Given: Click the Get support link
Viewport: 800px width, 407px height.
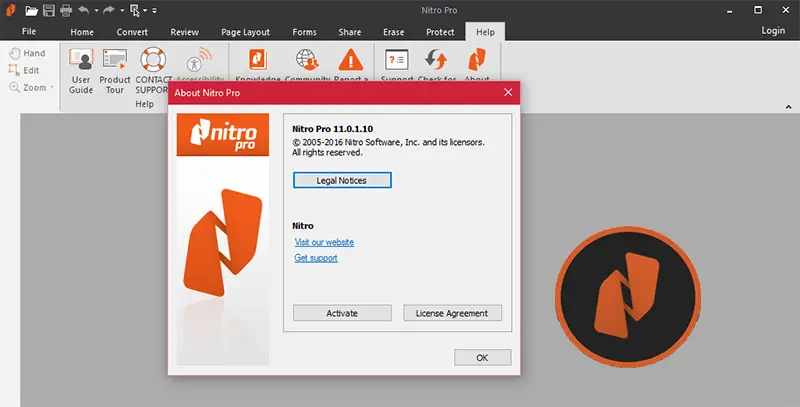Looking at the screenshot, I should point(316,258).
